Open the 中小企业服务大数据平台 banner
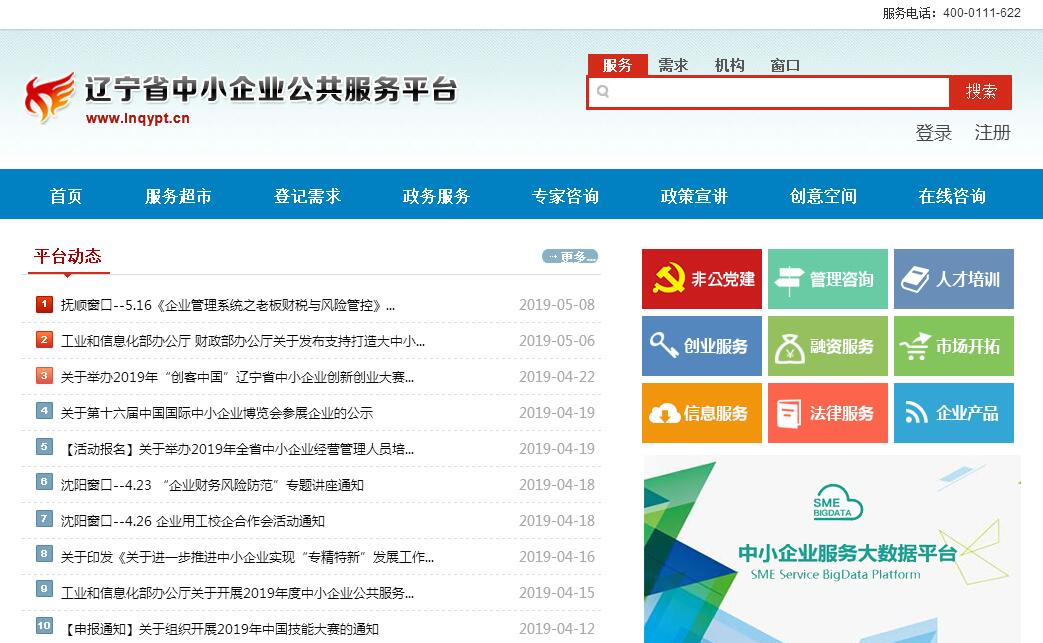This screenshot has width=1043, height=643. tap(832, 549)
